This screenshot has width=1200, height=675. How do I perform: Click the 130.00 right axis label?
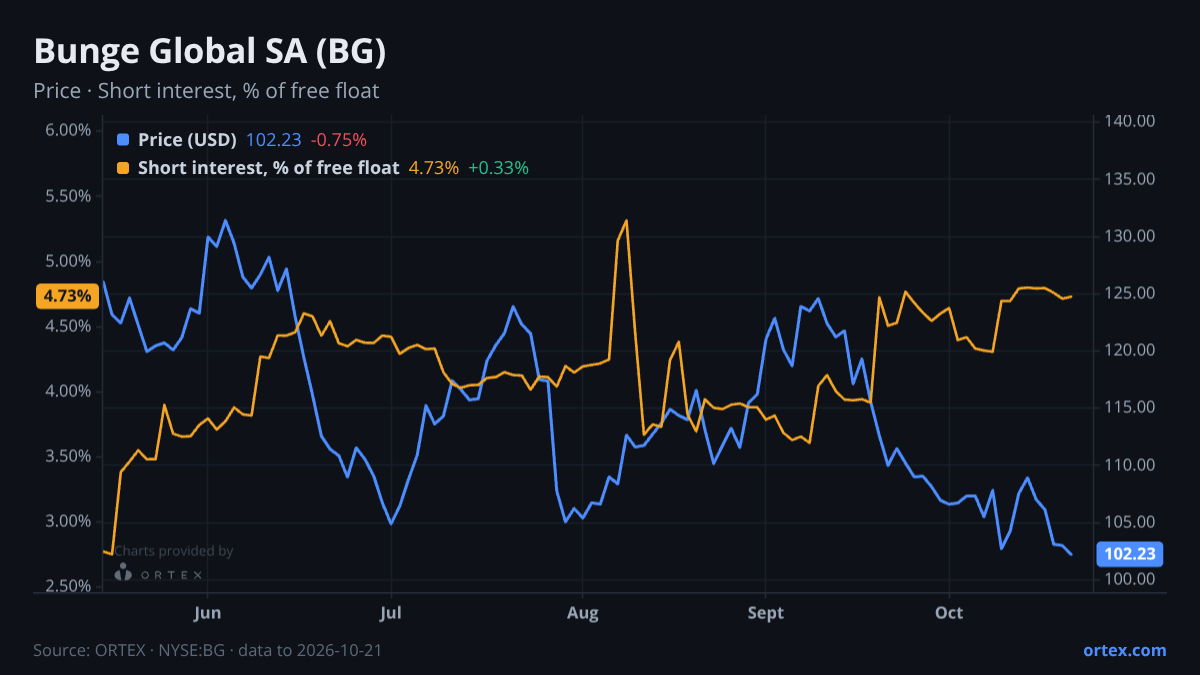[x=1130, y=236]
